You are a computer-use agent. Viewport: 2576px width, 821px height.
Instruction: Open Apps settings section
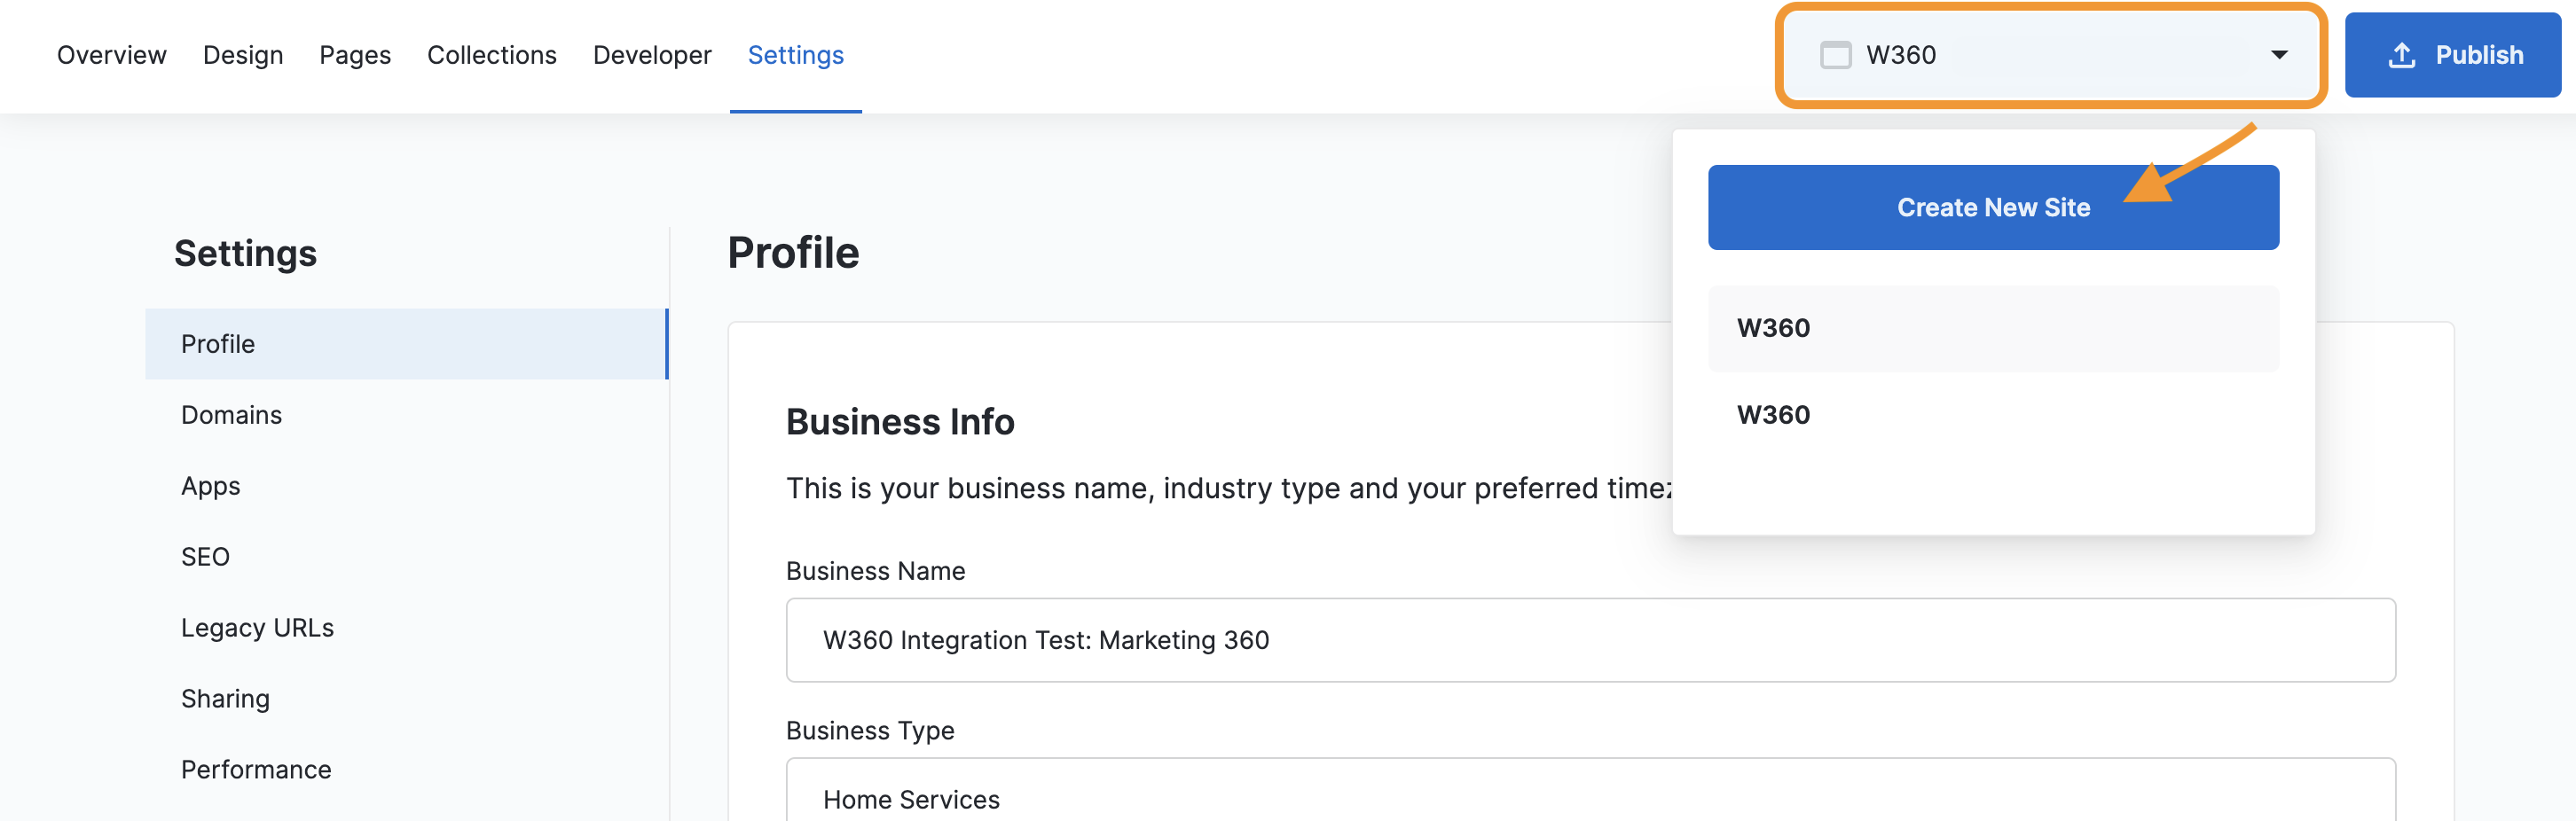coord(210,486)
